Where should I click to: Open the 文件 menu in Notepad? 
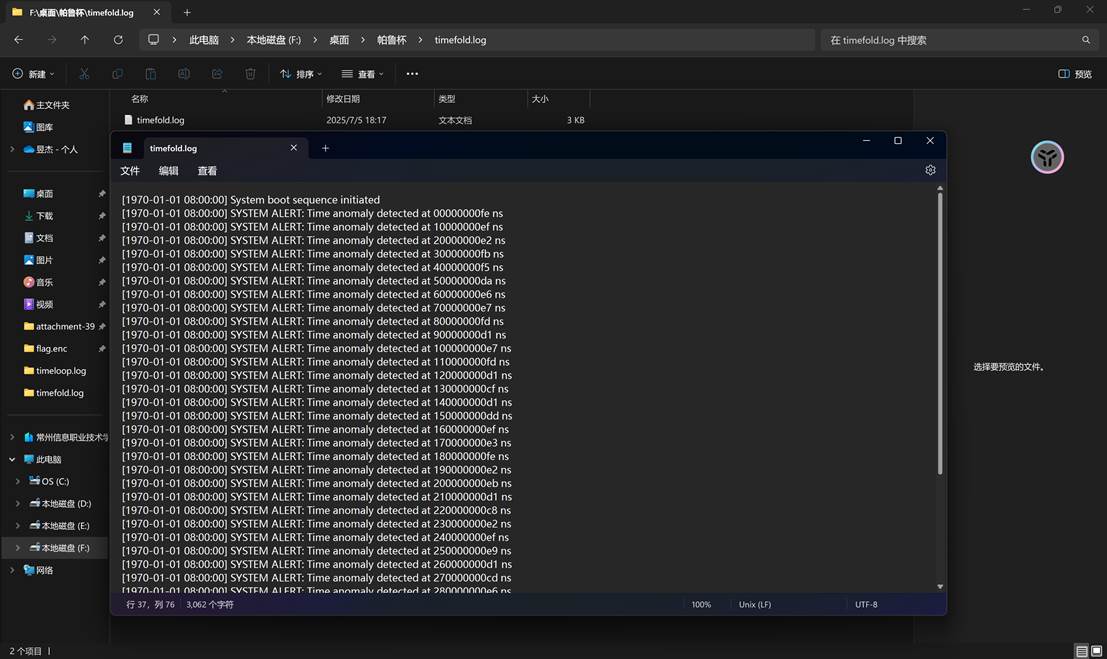130,170
